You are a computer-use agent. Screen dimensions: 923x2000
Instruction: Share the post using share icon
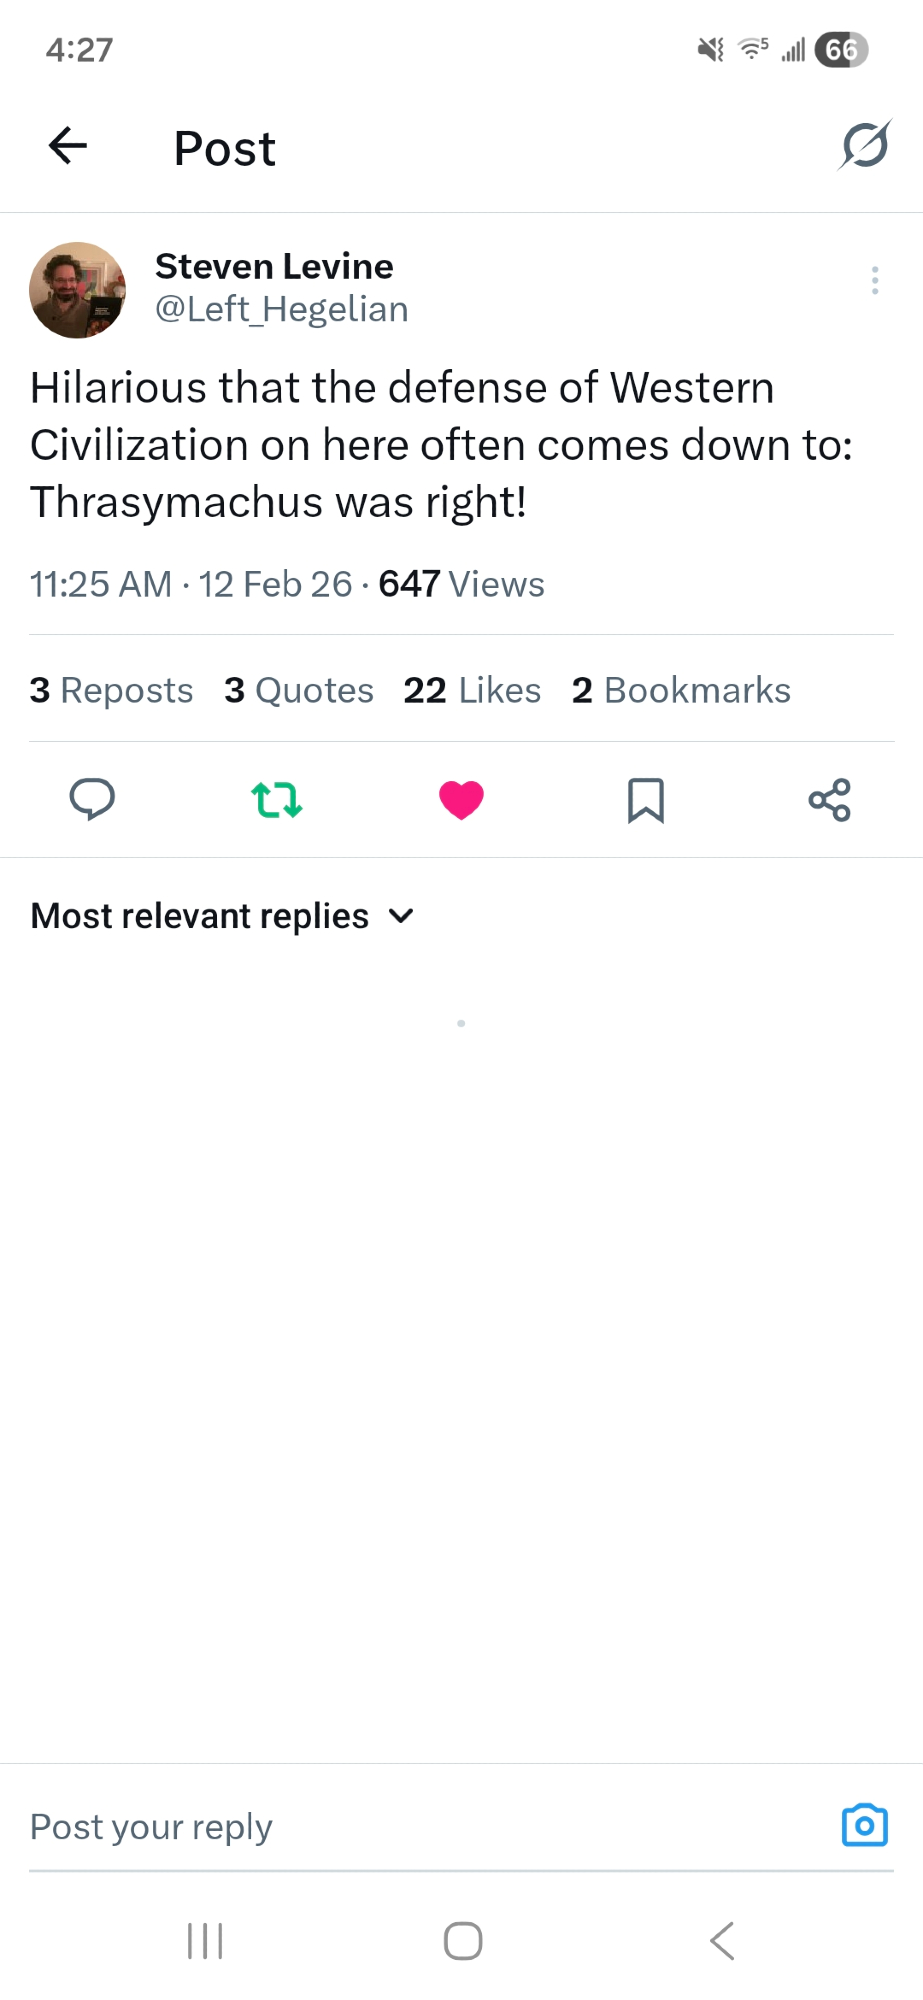pos(829,800)
